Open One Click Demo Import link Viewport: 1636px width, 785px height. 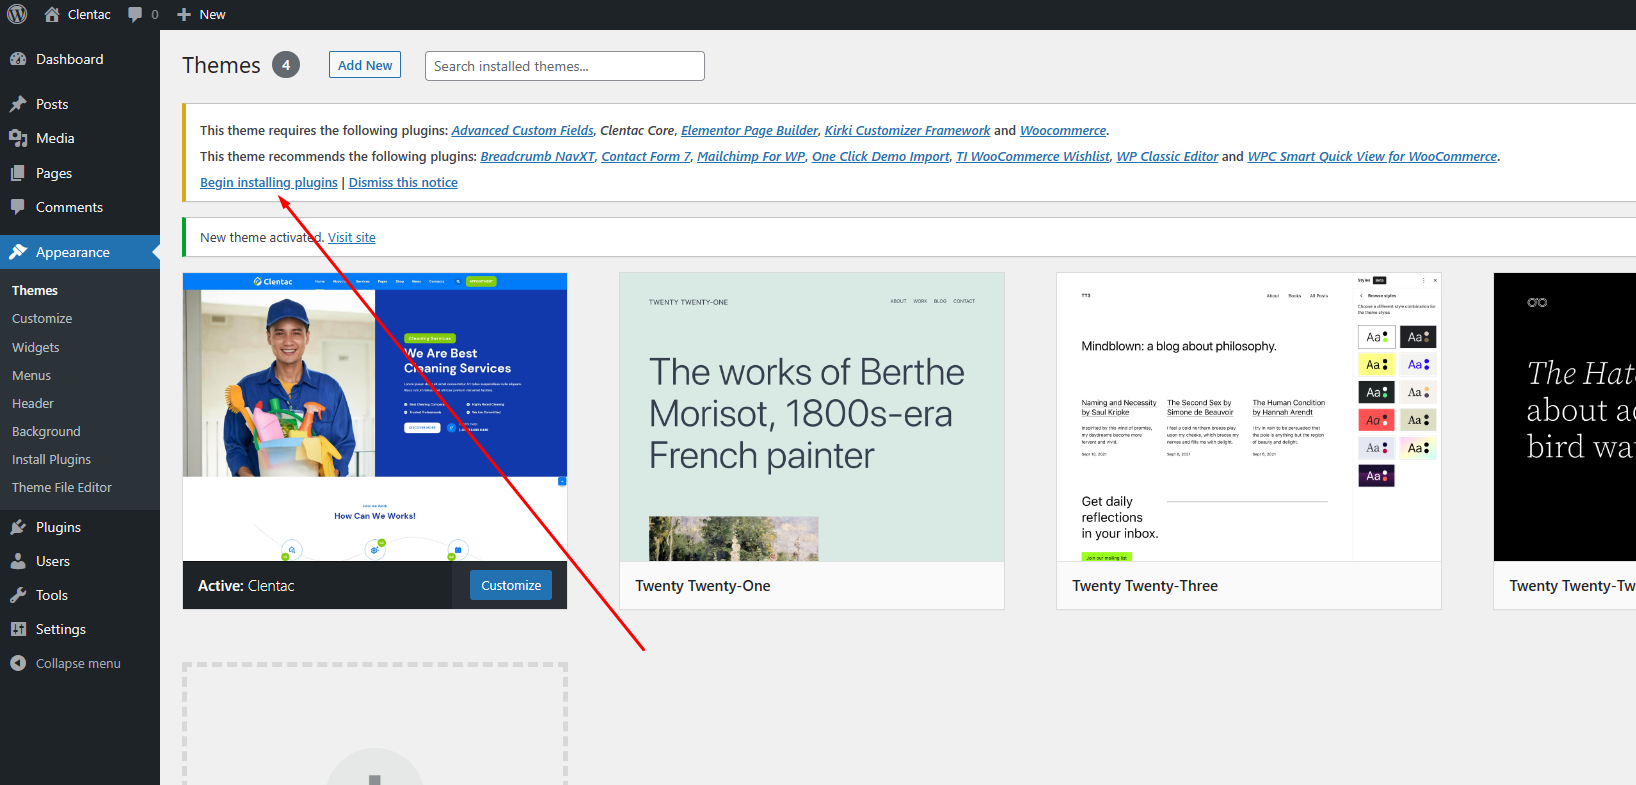(881, 156)
